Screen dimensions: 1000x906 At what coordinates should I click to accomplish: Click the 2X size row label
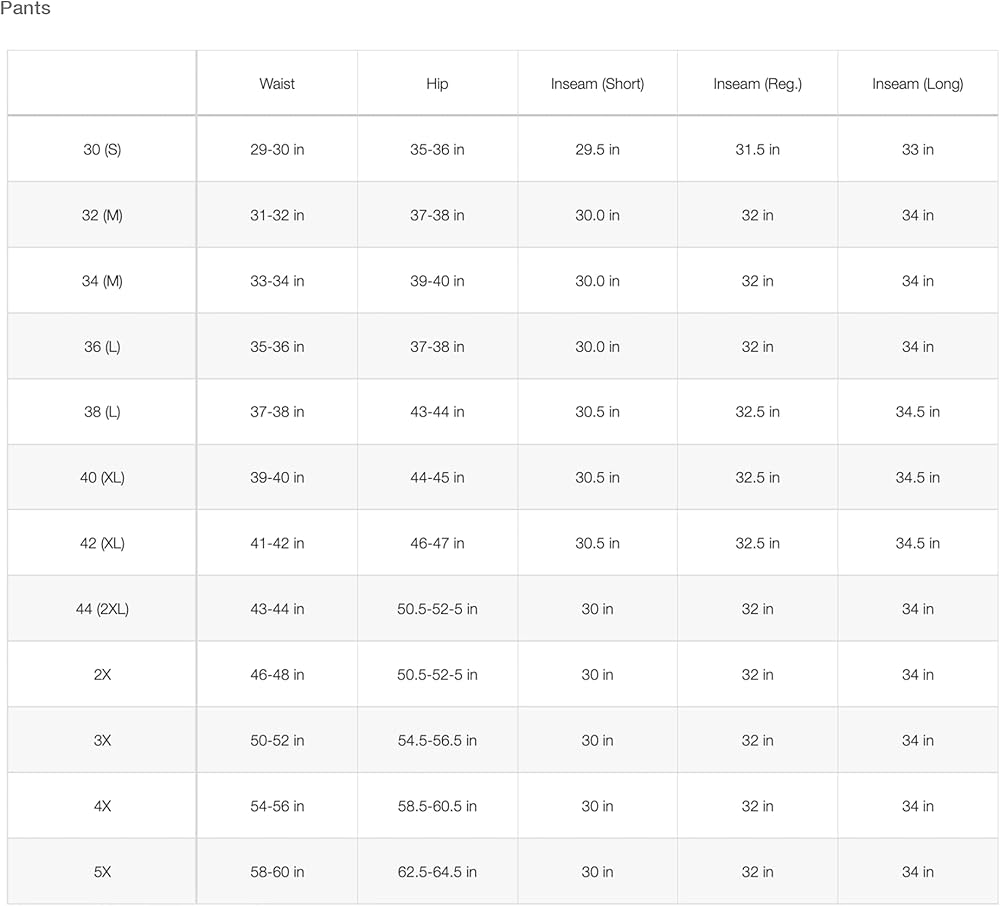[102, 675]
